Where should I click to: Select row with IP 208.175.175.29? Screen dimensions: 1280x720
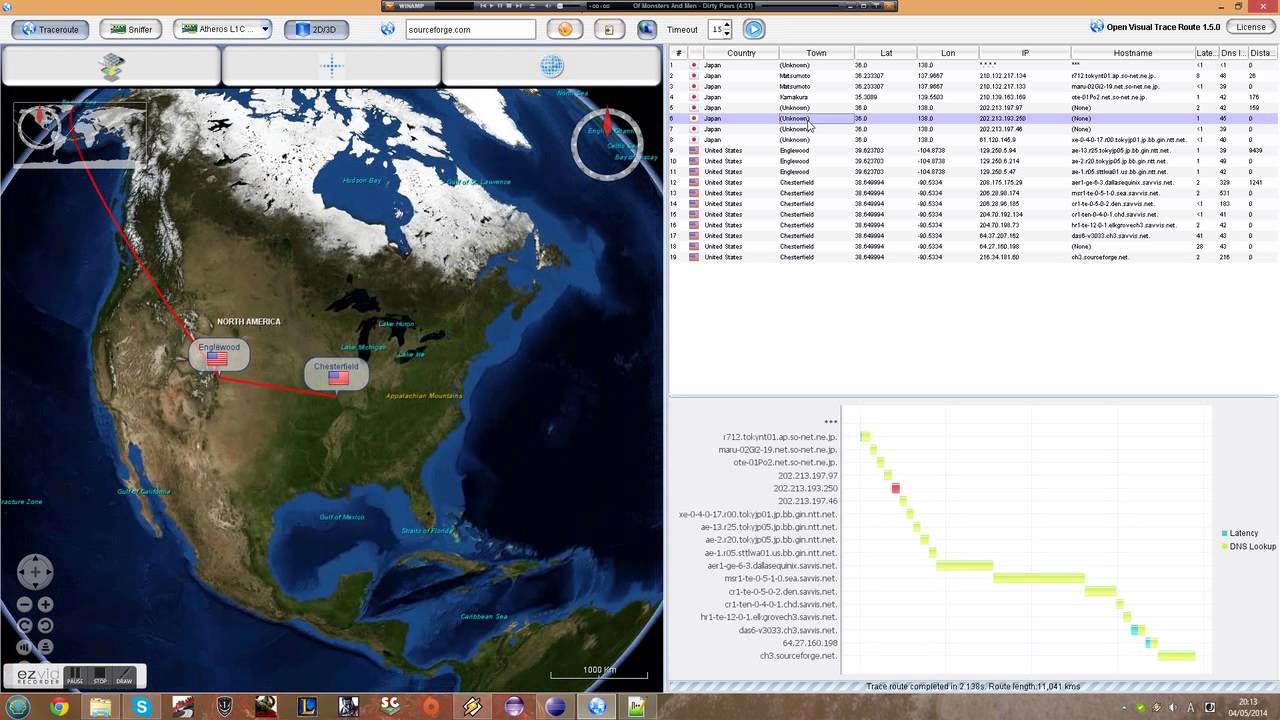pyautogui.click(x=974, y=182)
